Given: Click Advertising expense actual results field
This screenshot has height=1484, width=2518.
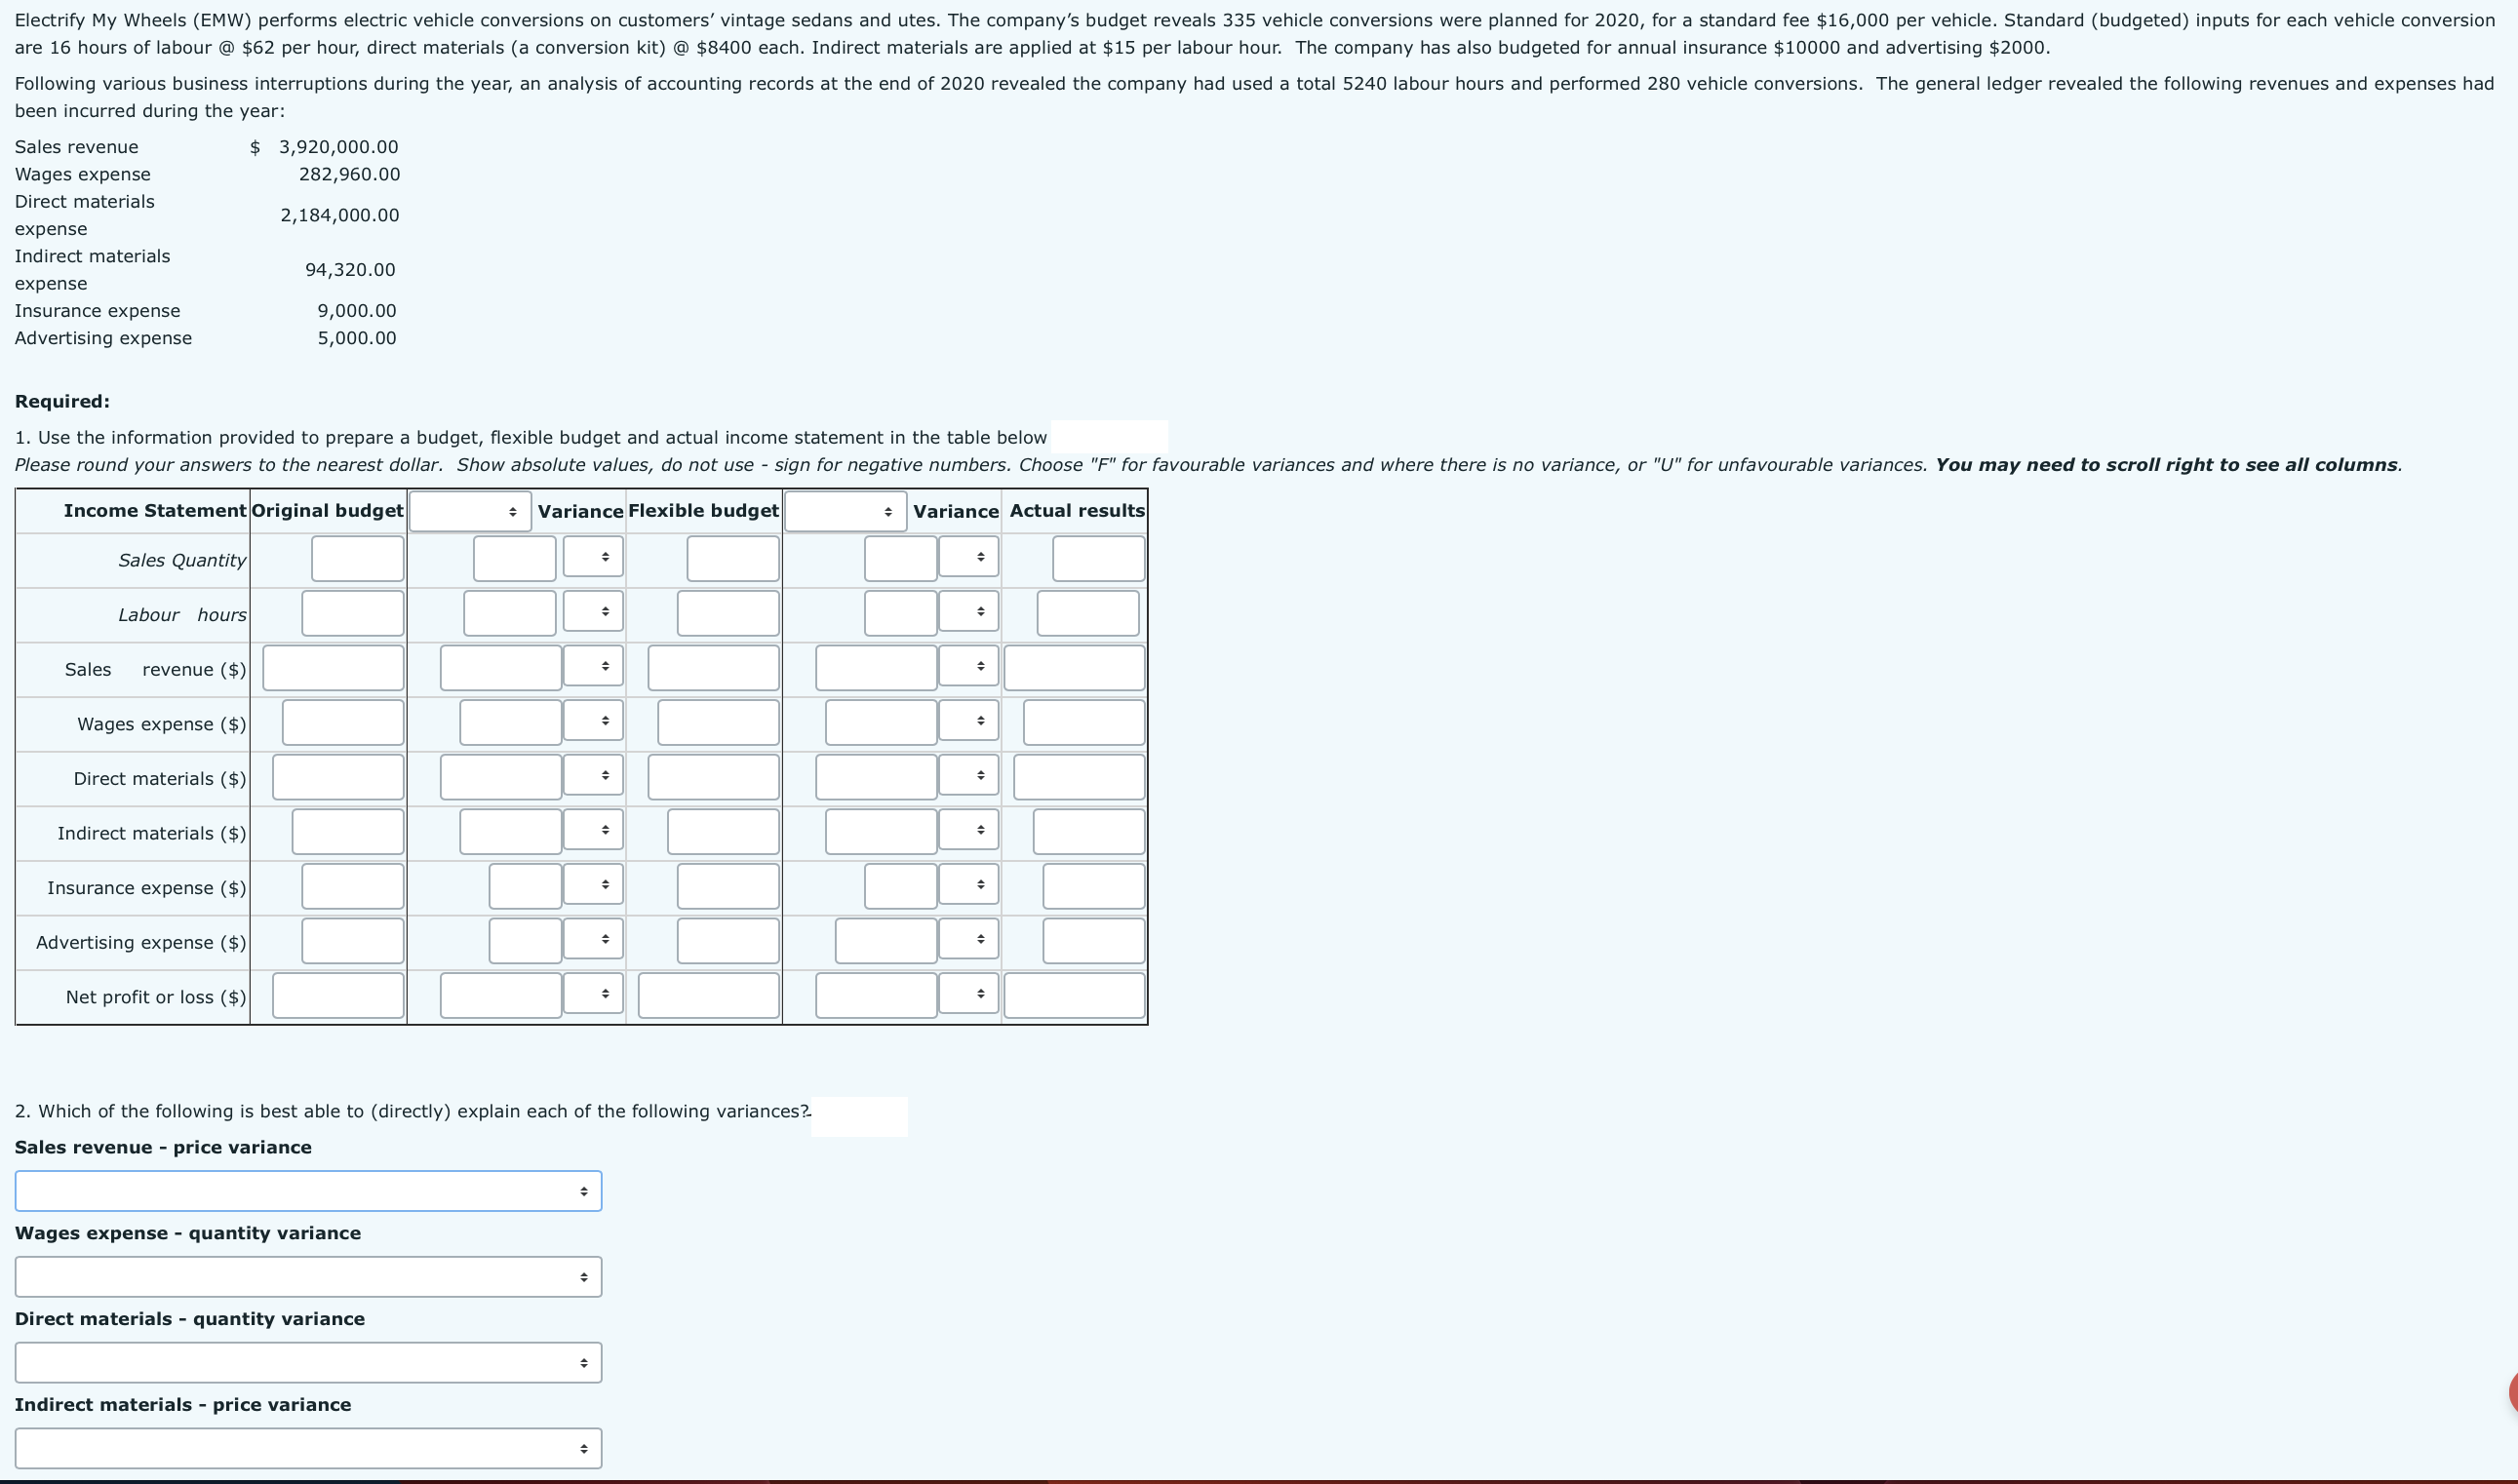Looking at the screenshot, I should click(1093, 941).
